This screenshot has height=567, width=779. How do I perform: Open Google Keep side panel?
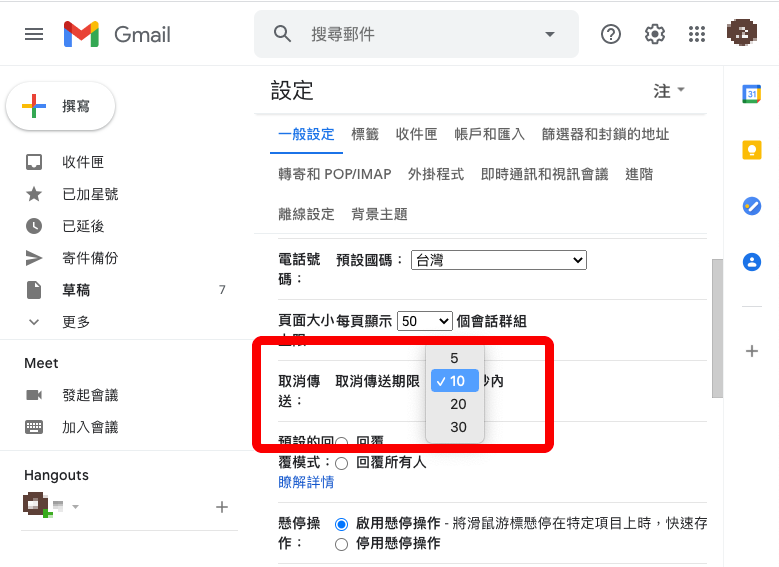pyautogui.click(x=752, y=150)
